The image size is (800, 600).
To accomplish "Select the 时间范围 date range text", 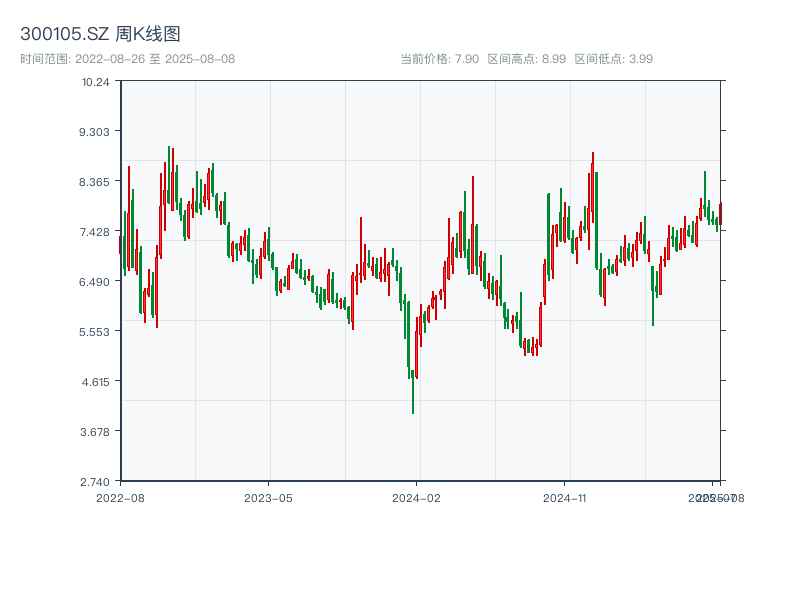I will click(128, 59).
